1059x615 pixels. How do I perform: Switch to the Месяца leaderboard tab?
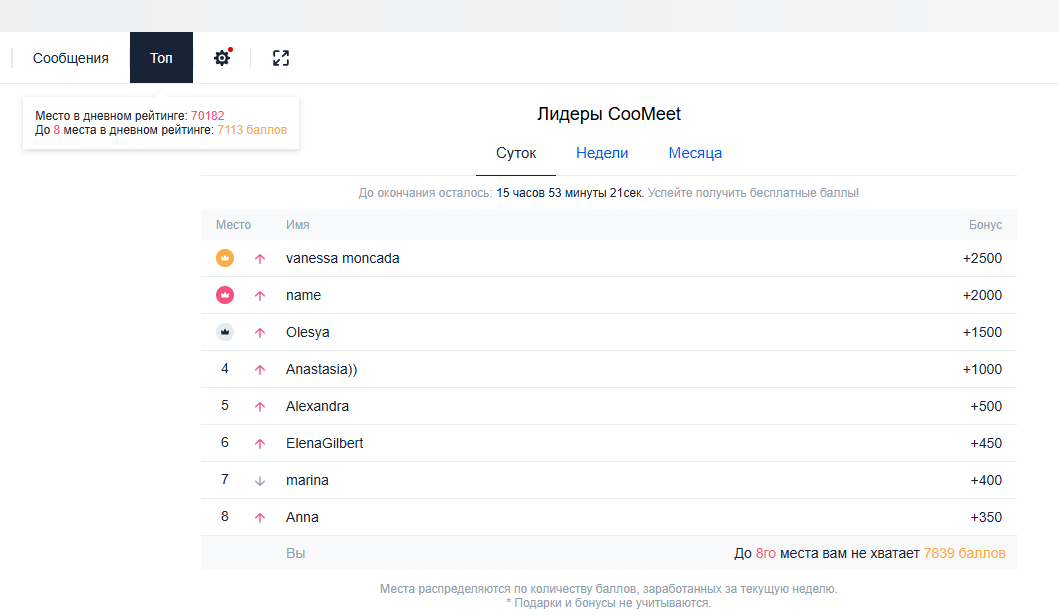[x=695, y=153]
